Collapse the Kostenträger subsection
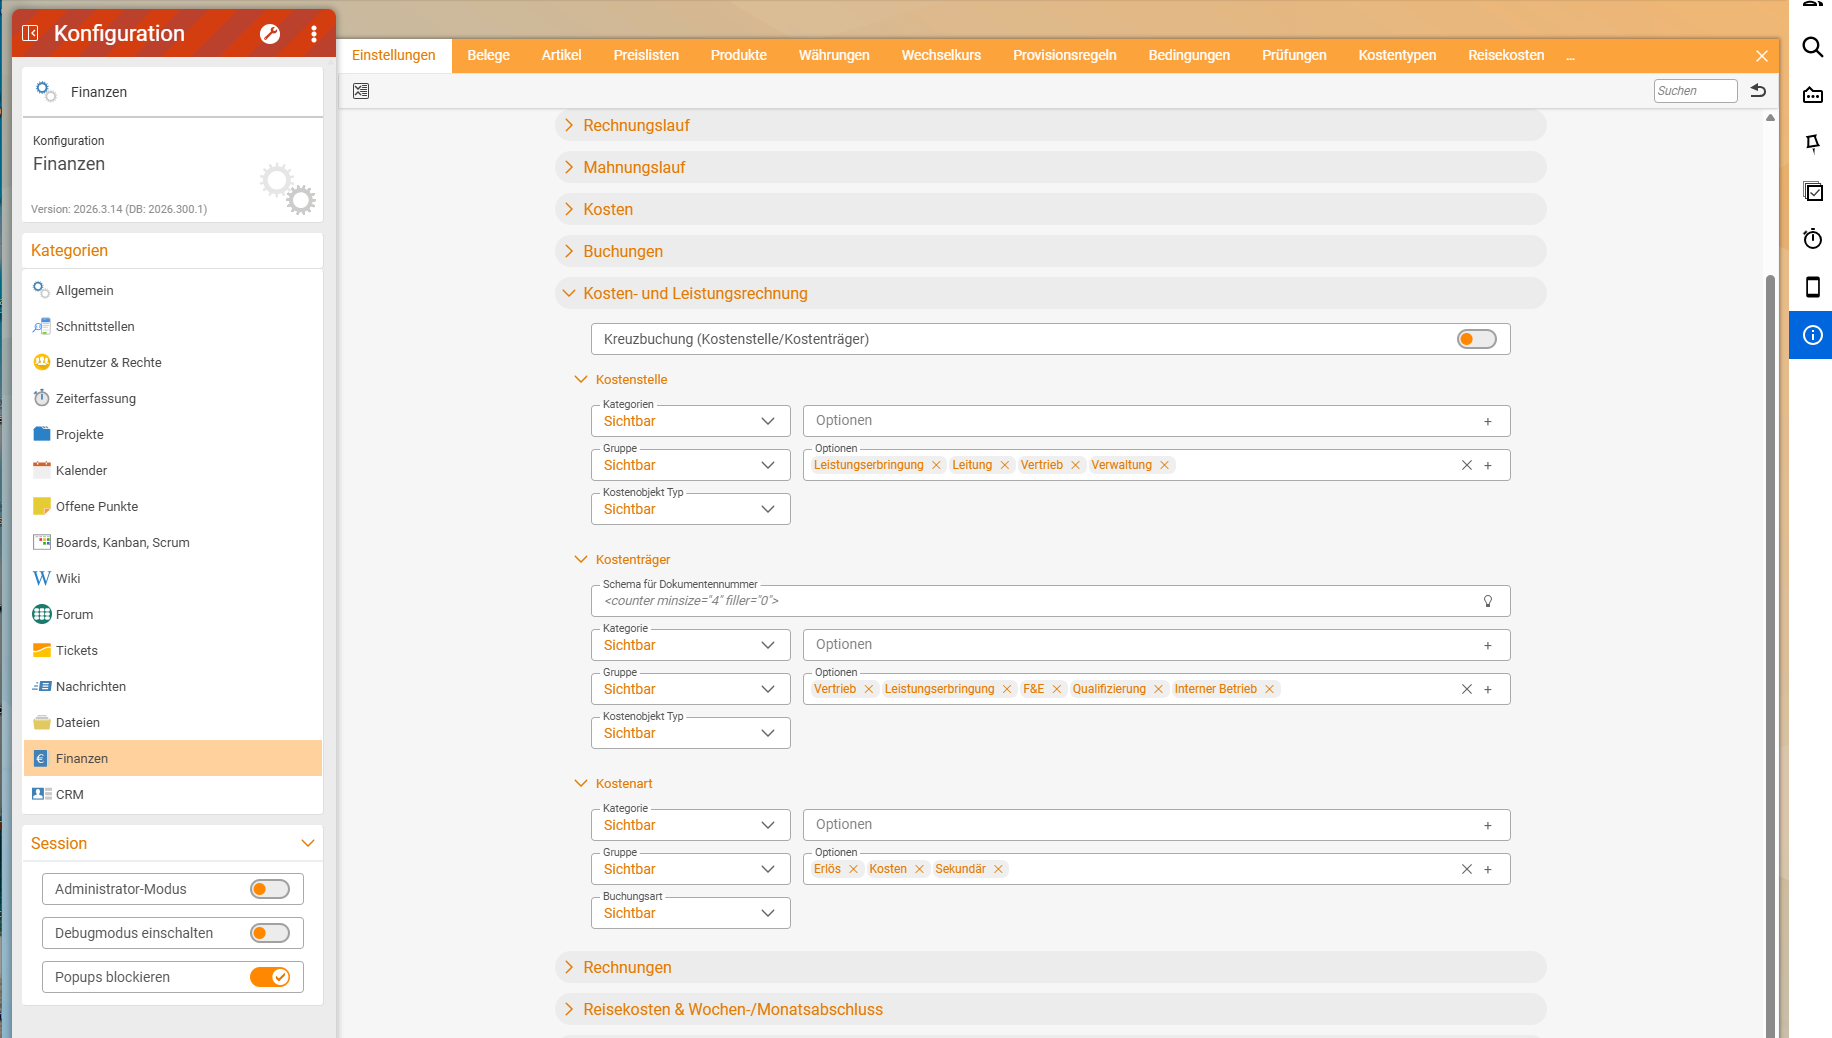 tap(581, 559)
